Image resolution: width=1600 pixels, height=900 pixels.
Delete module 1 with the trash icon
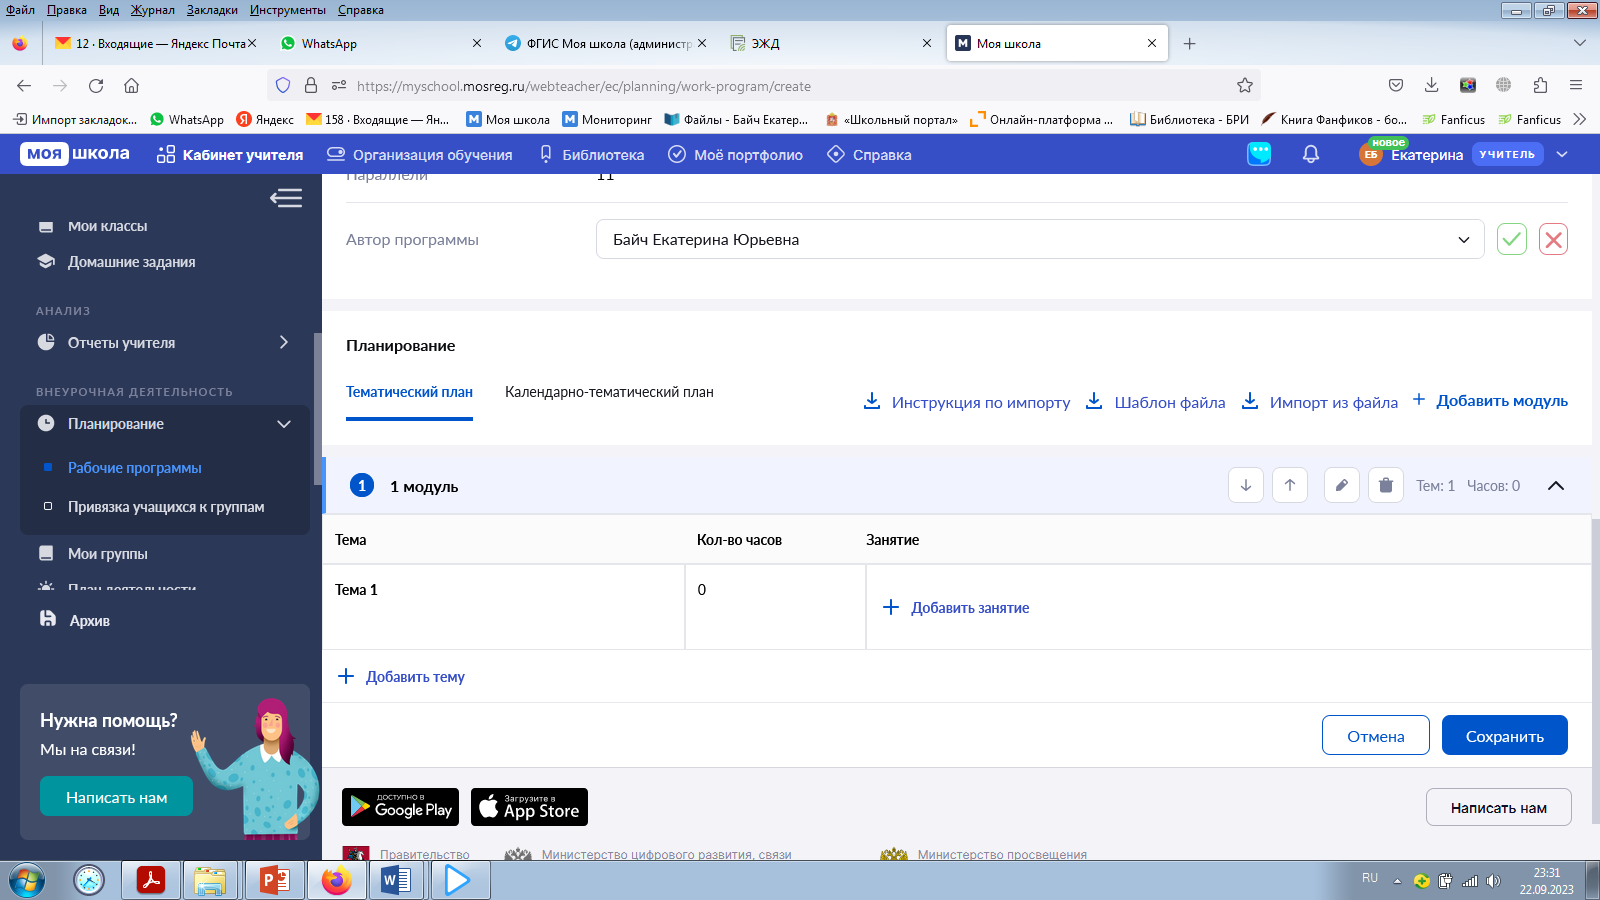tap(1386, 485)
